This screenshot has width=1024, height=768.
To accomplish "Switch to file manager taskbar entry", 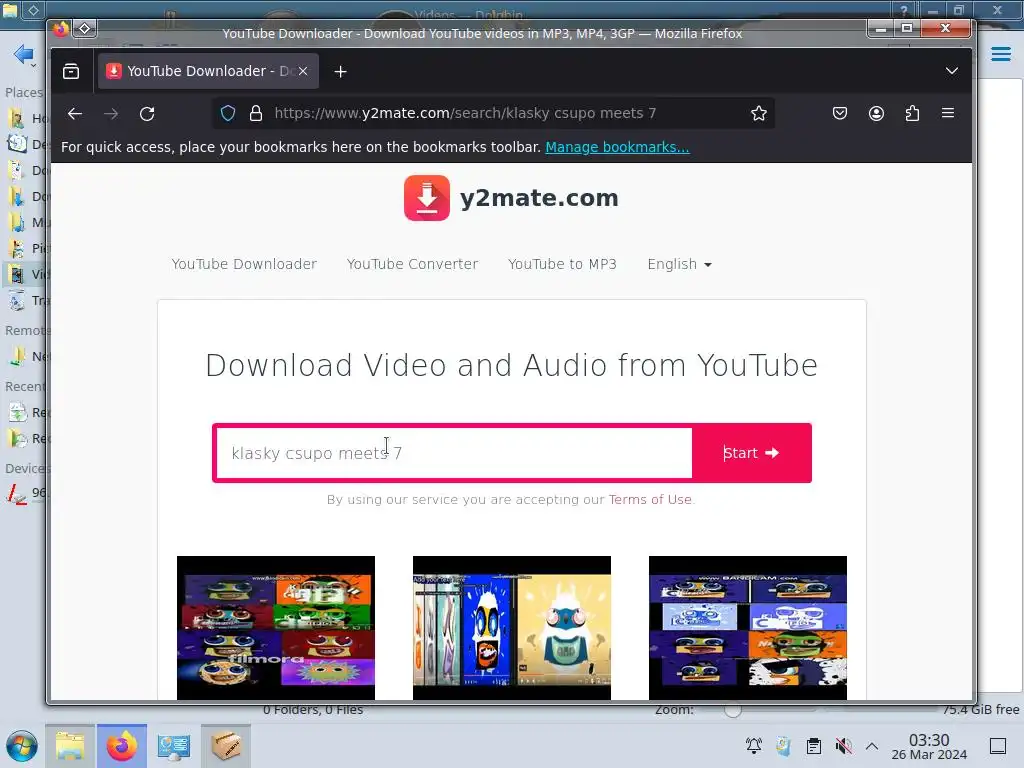I will 70,746.
